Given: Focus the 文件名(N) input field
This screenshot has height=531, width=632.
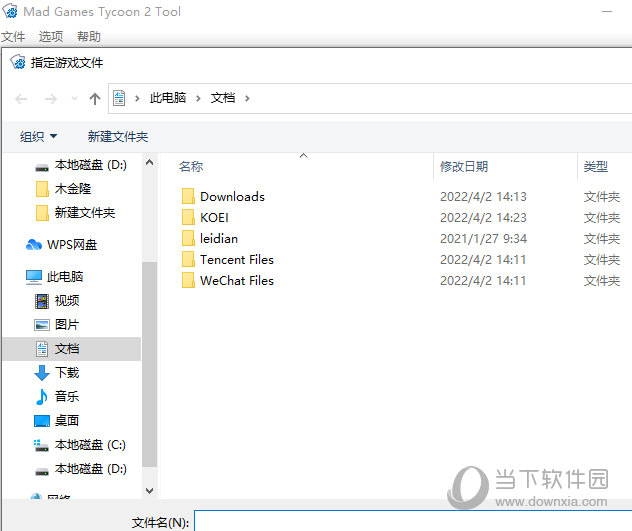Looking at the screenshot, I should [413, 521].
